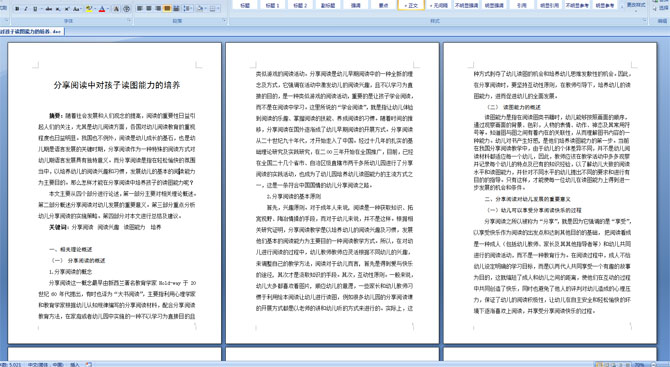
Task: Click the macro recording icon in status bar
Action: tap(89, 364)
